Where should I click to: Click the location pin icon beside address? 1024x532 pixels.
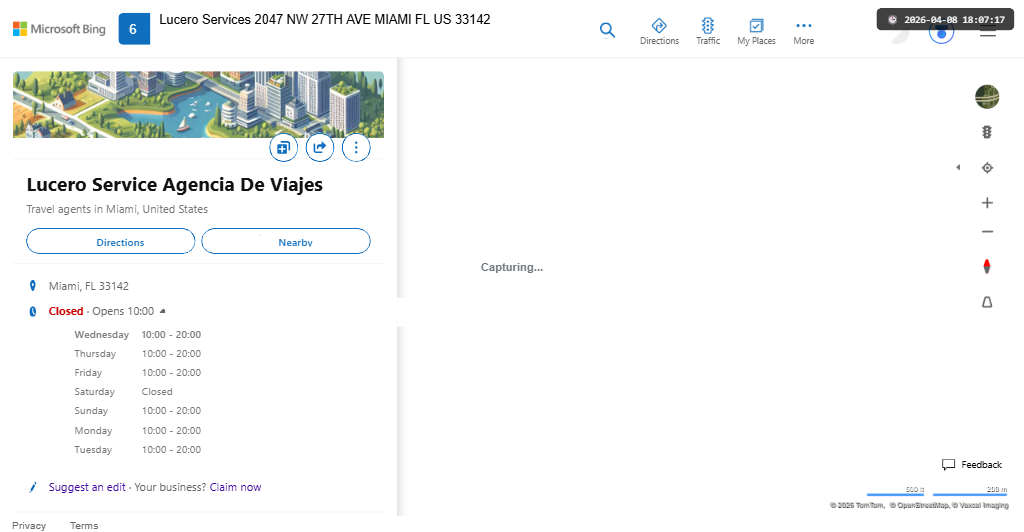tap(33, 286)
